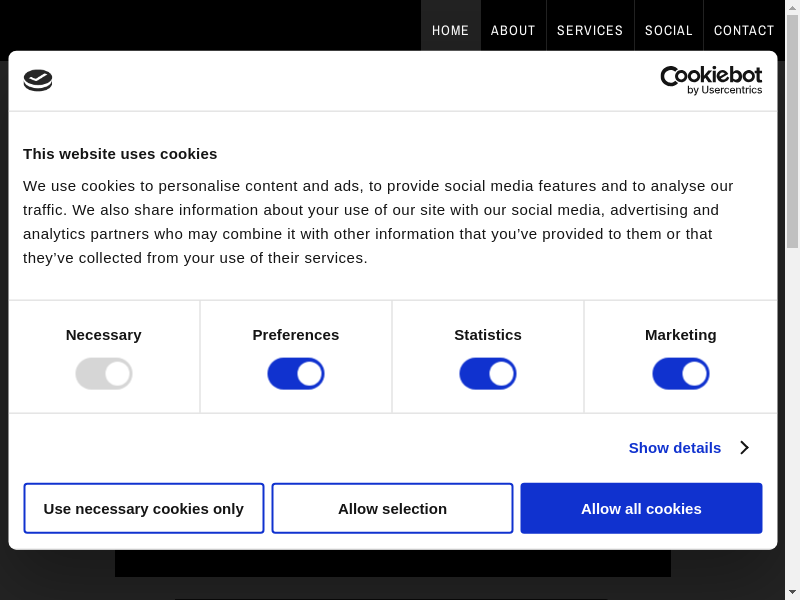Select CONTACT in the top navigation

(x=744, y=30)
